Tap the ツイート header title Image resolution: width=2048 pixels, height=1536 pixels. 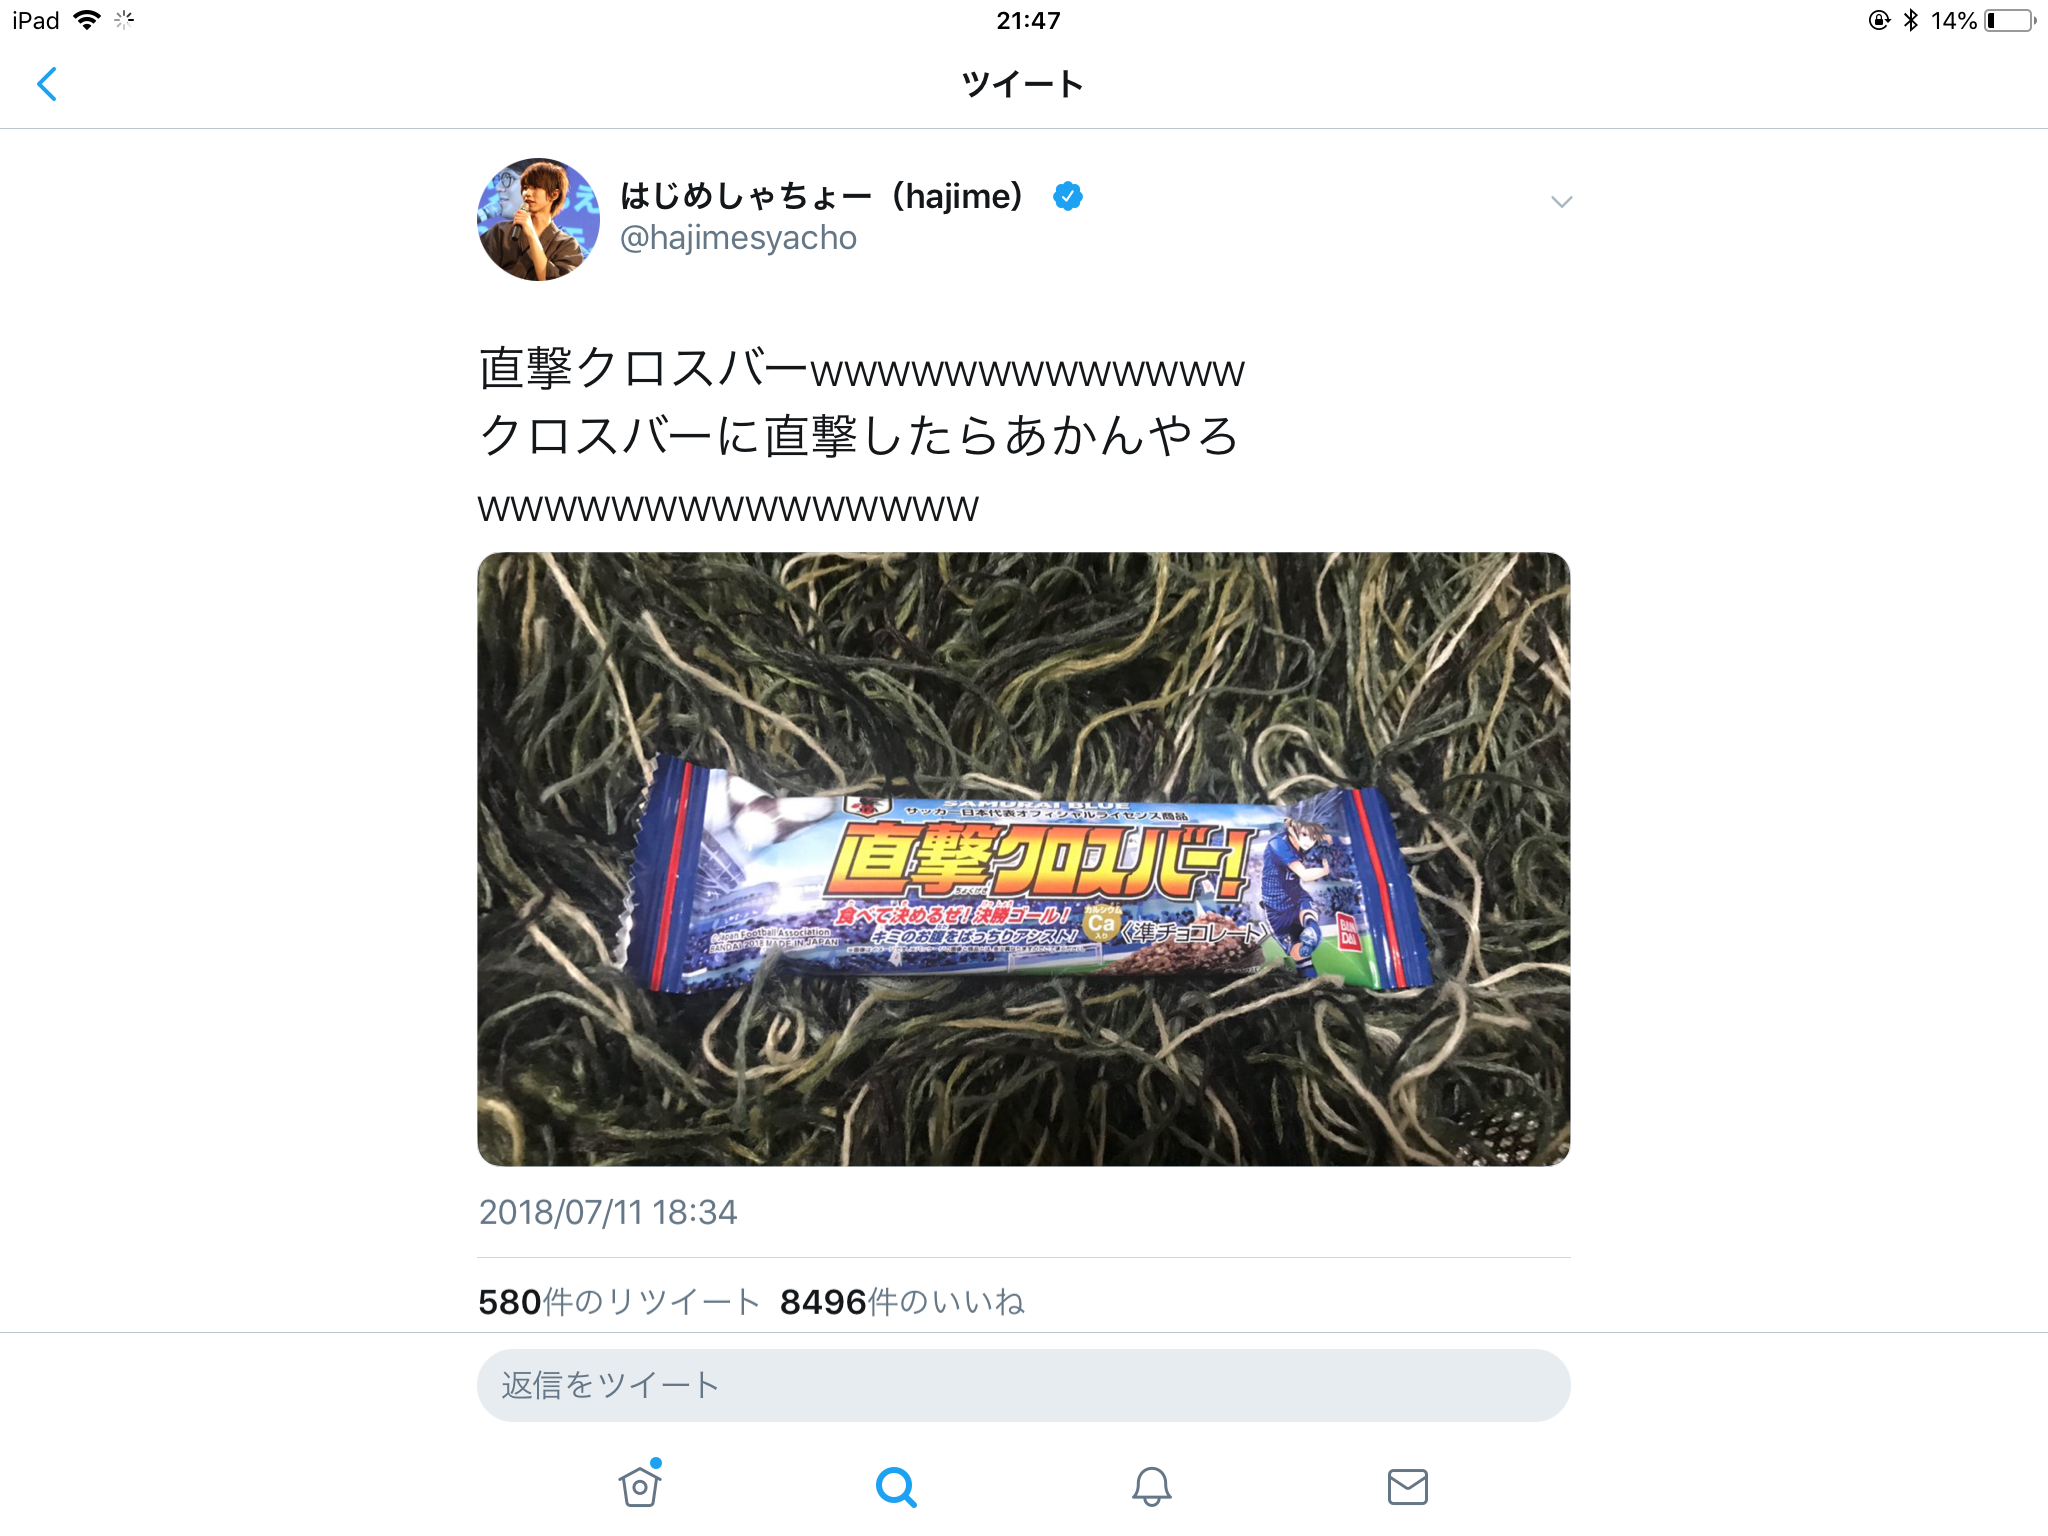point(1023,85)
